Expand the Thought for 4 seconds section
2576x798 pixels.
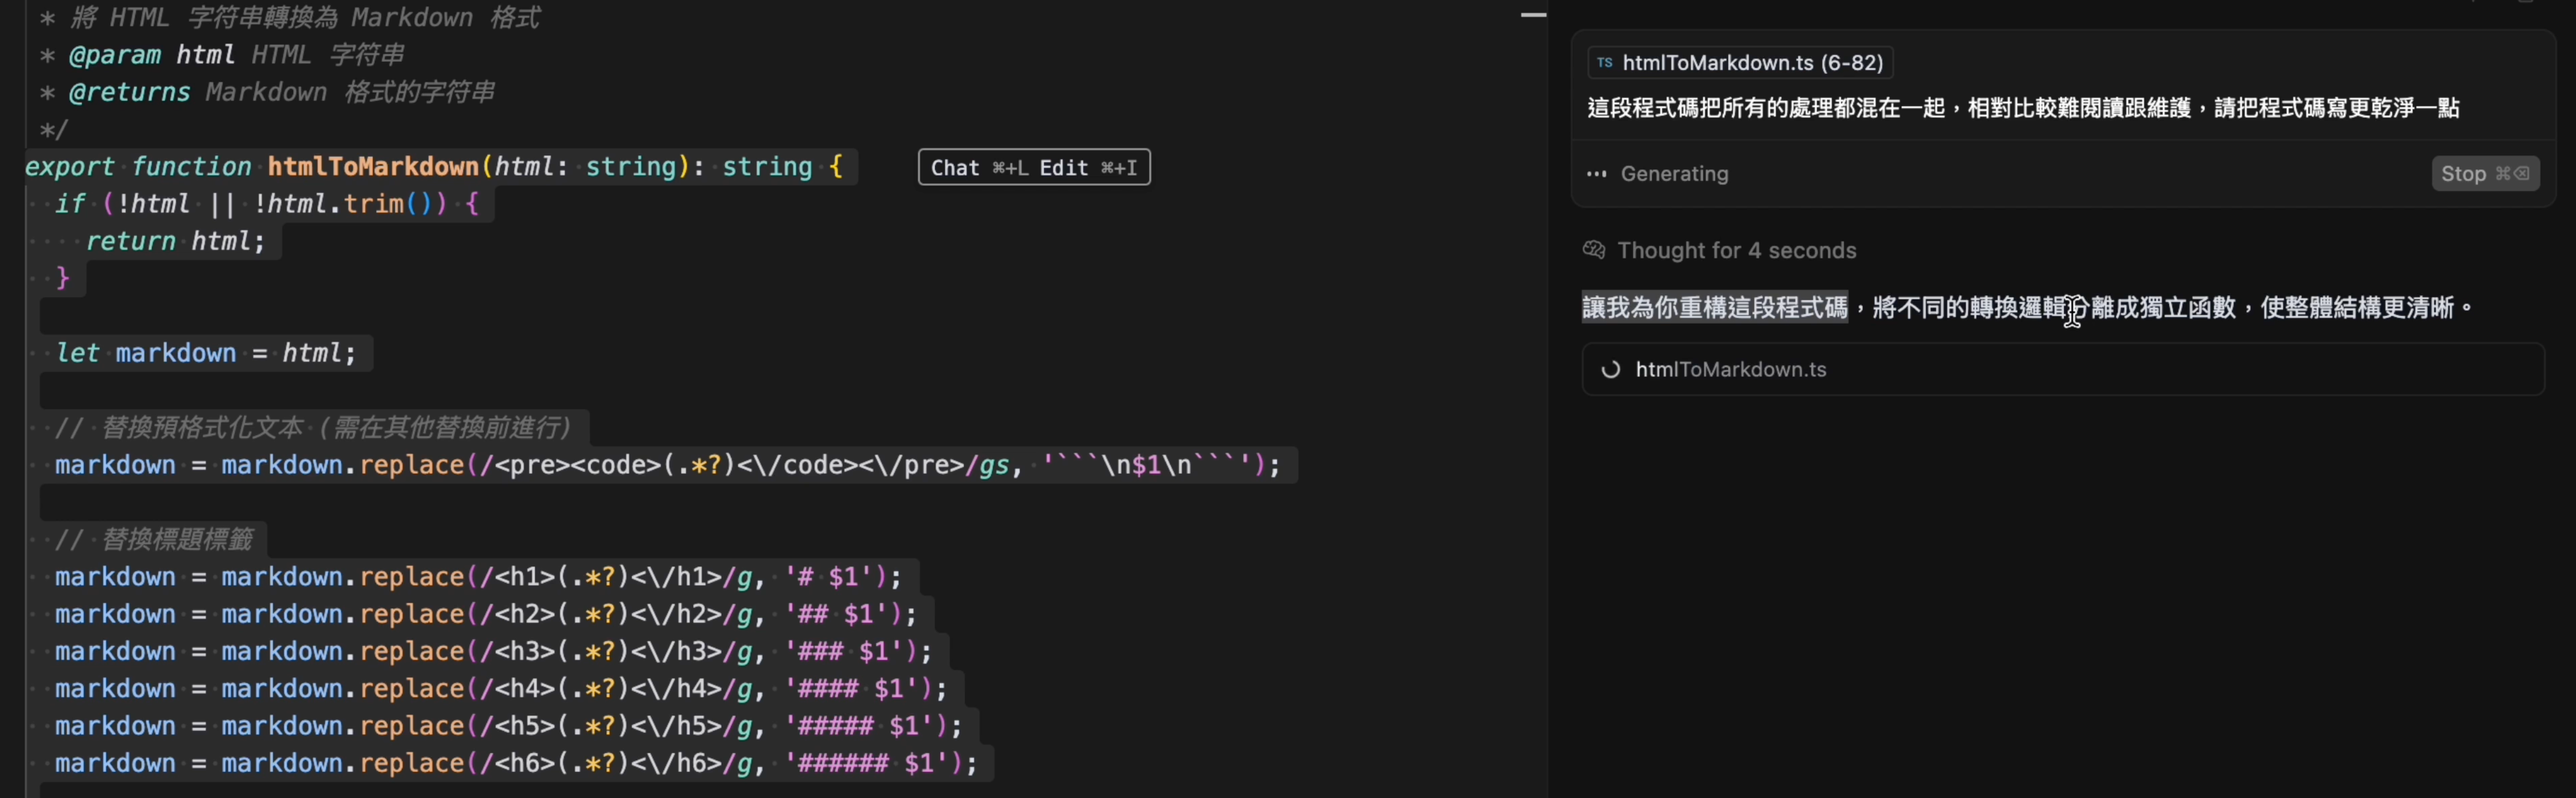(1736, 251)
